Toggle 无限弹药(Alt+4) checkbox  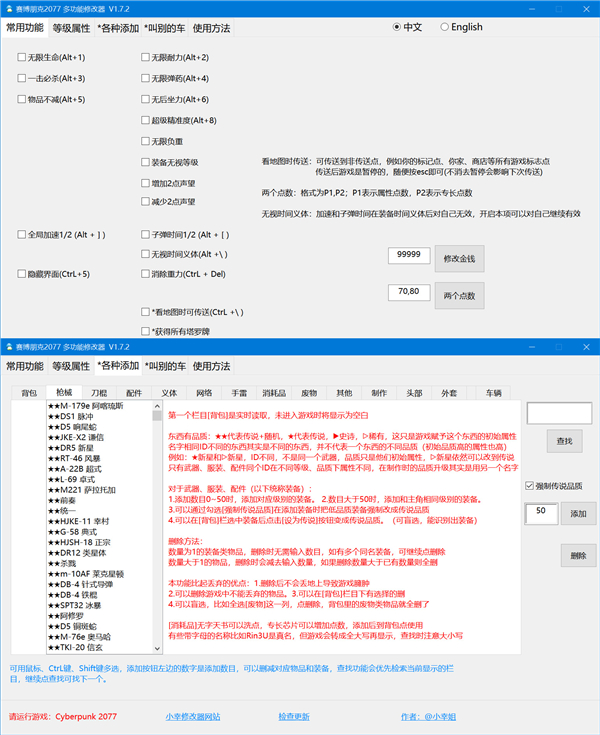pyautogui.click(x=145, y=78)
